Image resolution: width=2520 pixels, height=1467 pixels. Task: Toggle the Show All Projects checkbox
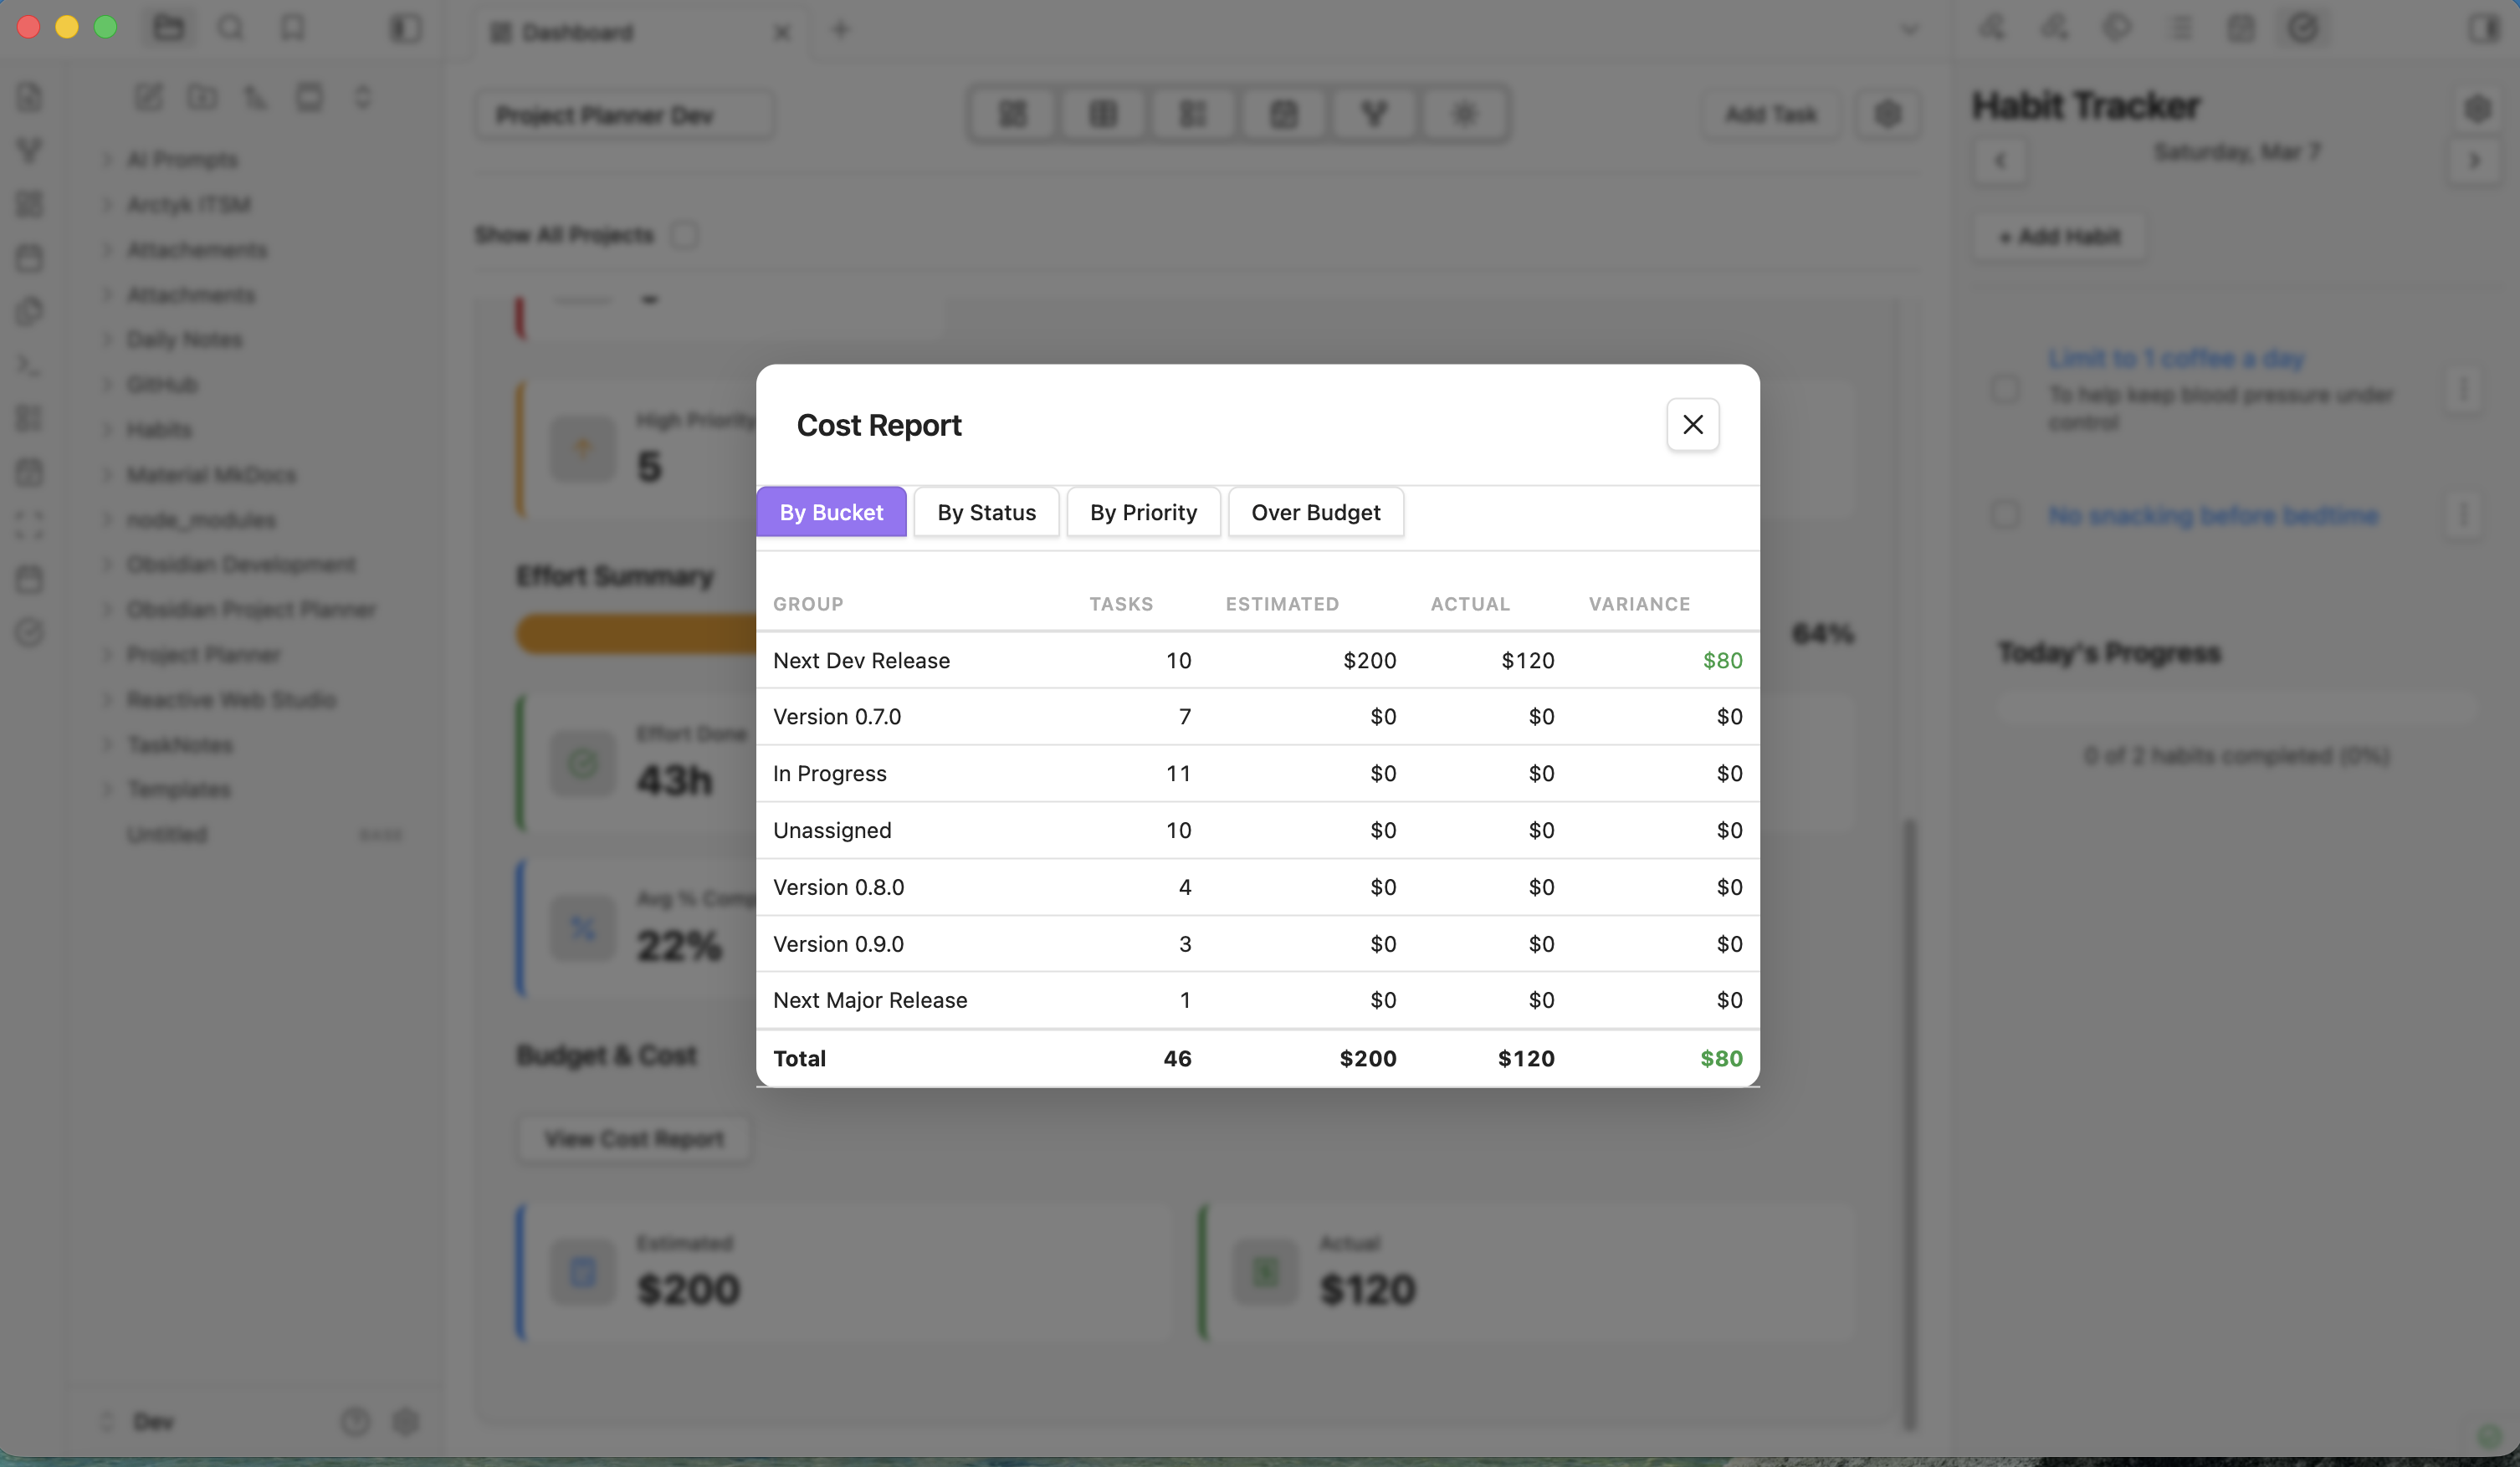click(x=686, y=234)
